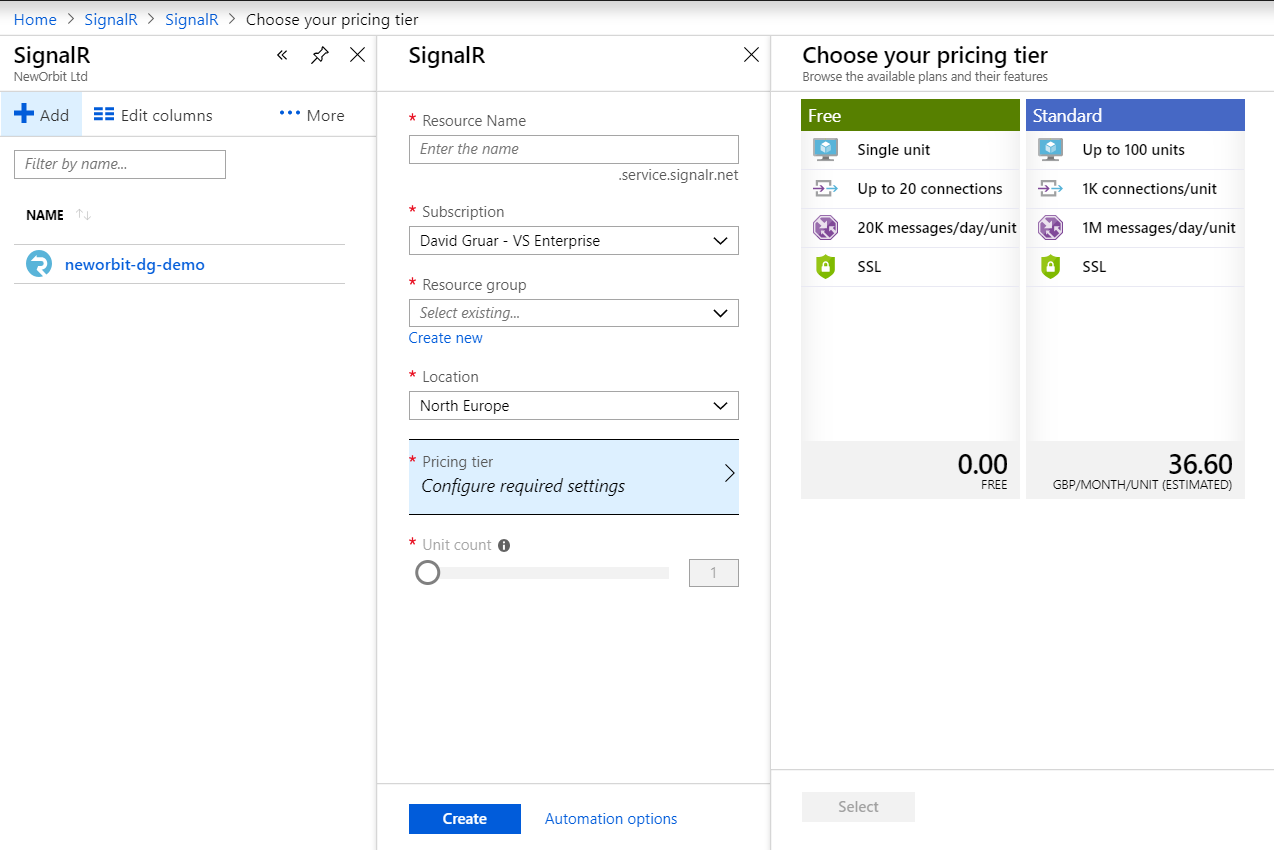Click the disabled Select button
This screenshot has width=1274, height=850.
coord(858,807)
